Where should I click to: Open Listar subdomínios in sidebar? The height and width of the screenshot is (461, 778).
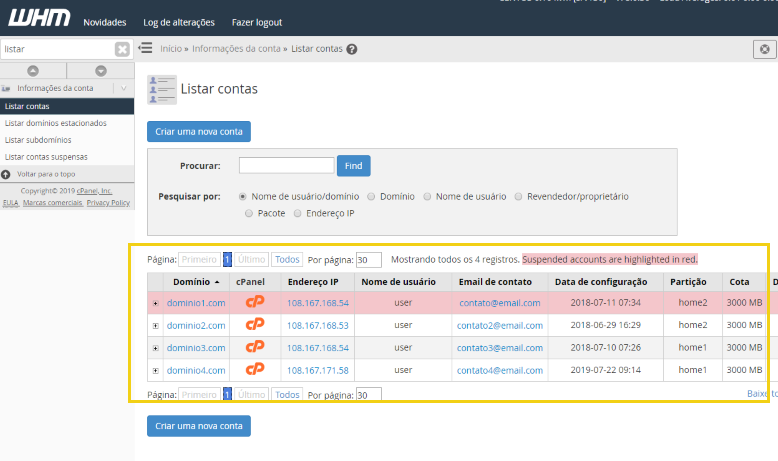(38, 140)
